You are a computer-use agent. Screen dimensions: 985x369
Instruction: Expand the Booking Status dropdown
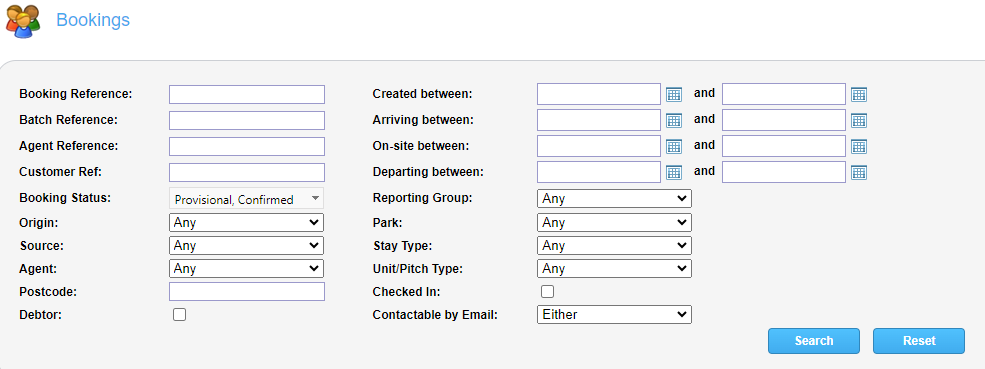(246, 199)
